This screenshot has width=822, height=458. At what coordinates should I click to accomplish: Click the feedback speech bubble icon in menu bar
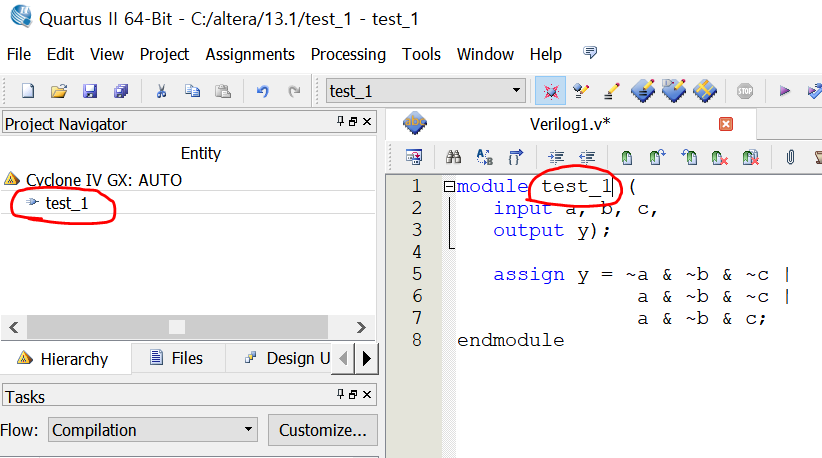(590, 52)
